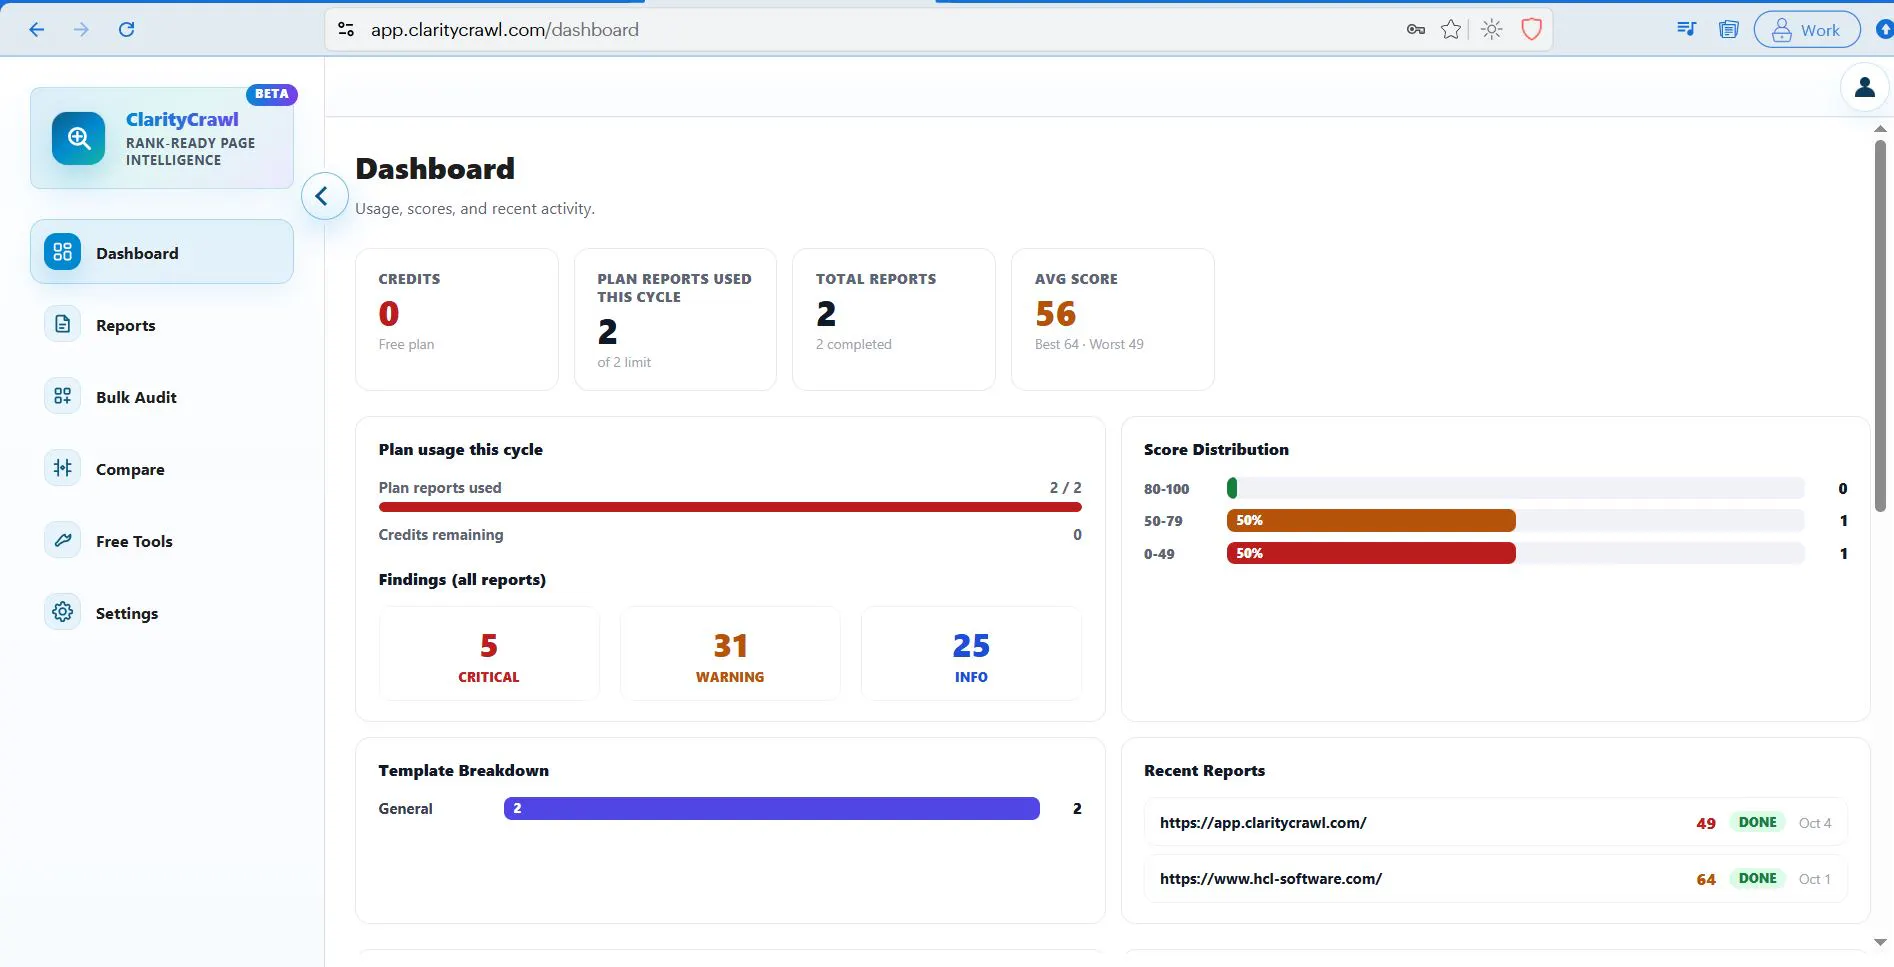
Task: Collapse the sidebar with the chevron button
Action: coord(324,196)
